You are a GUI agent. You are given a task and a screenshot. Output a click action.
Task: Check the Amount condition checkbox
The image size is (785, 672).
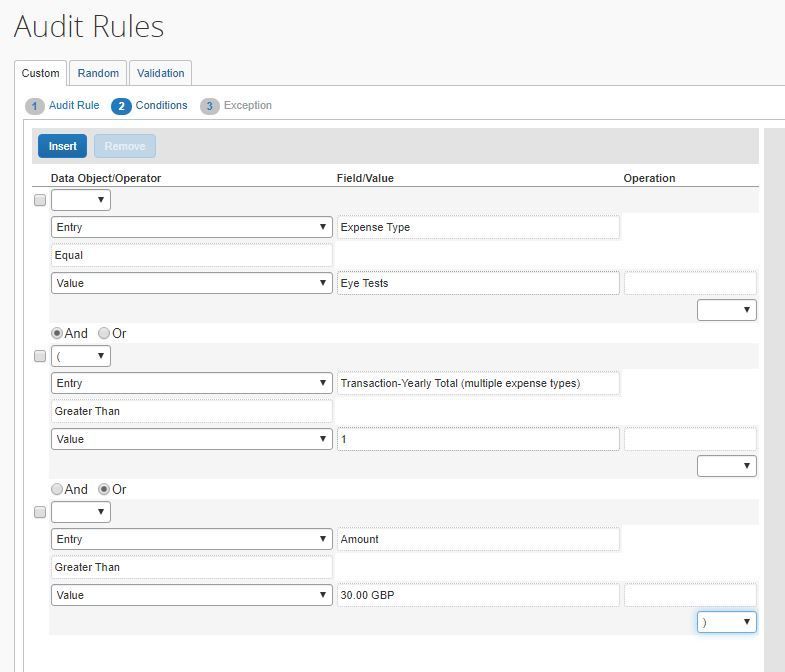coord(40,512)
